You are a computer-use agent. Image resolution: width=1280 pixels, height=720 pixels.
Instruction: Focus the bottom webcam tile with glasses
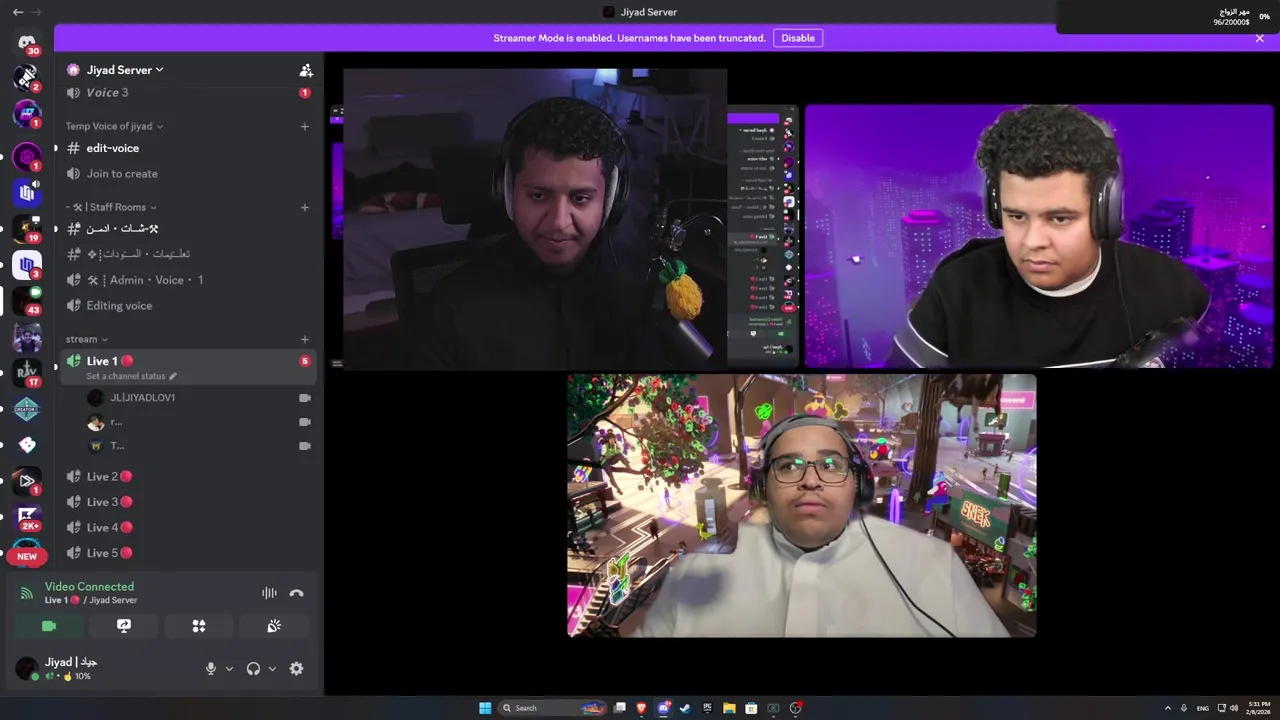[802, 506]
